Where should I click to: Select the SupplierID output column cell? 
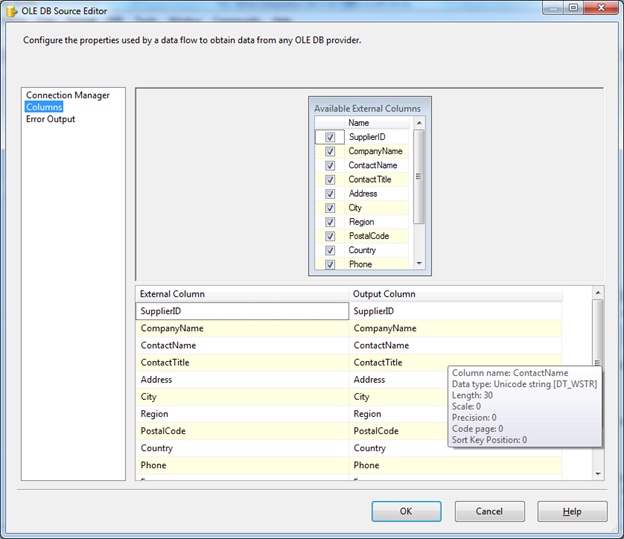[455, 311]
